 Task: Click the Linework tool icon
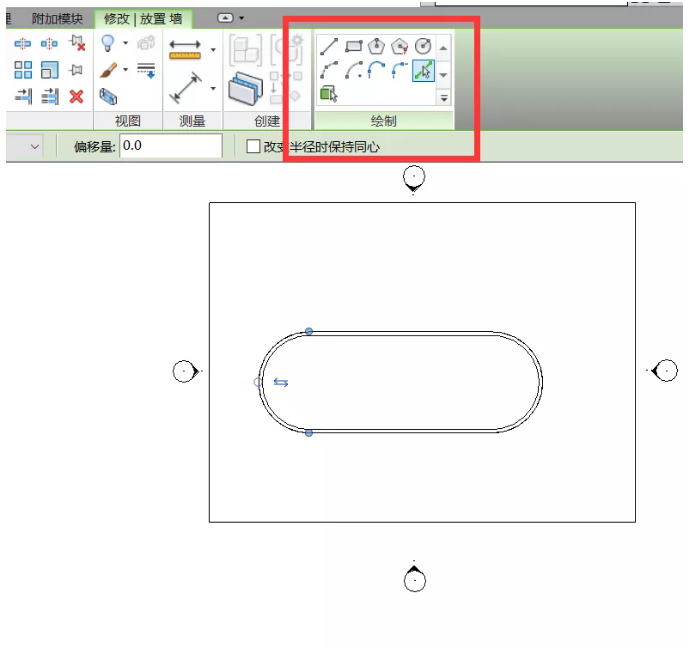tap(146, 70)
